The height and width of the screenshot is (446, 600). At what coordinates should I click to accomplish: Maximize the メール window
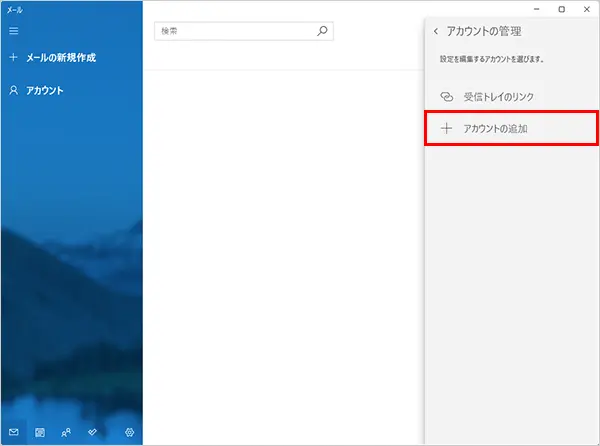point(562,9)
